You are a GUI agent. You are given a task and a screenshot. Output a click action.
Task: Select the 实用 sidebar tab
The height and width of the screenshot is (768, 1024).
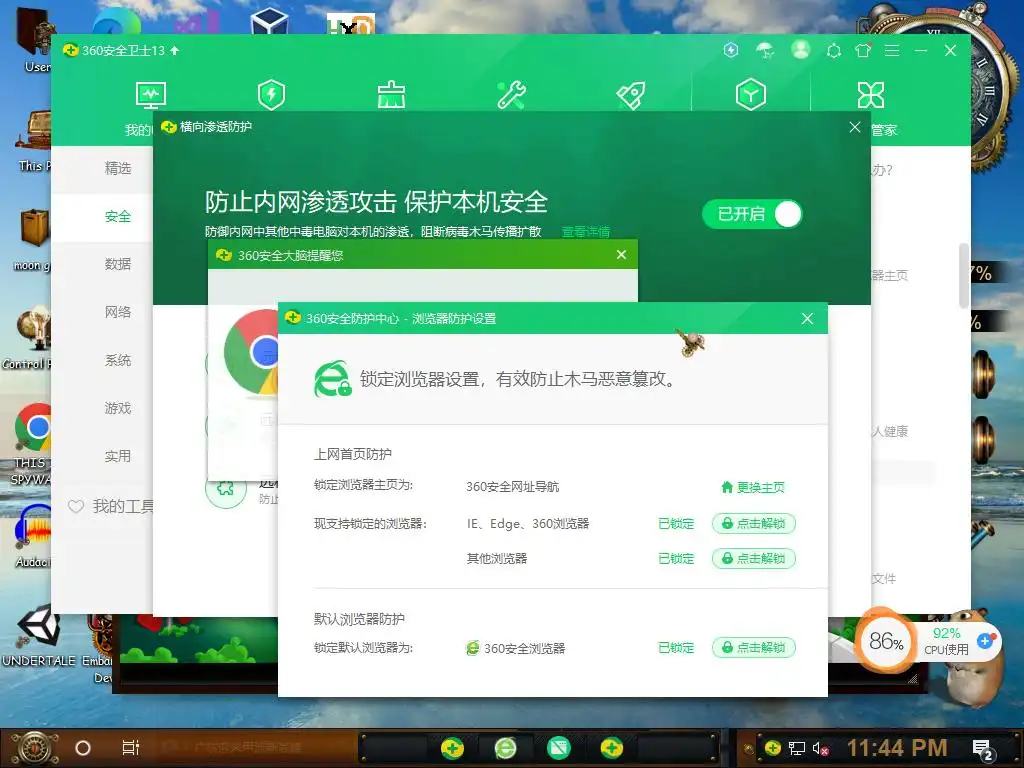click(x=118, y=456)
